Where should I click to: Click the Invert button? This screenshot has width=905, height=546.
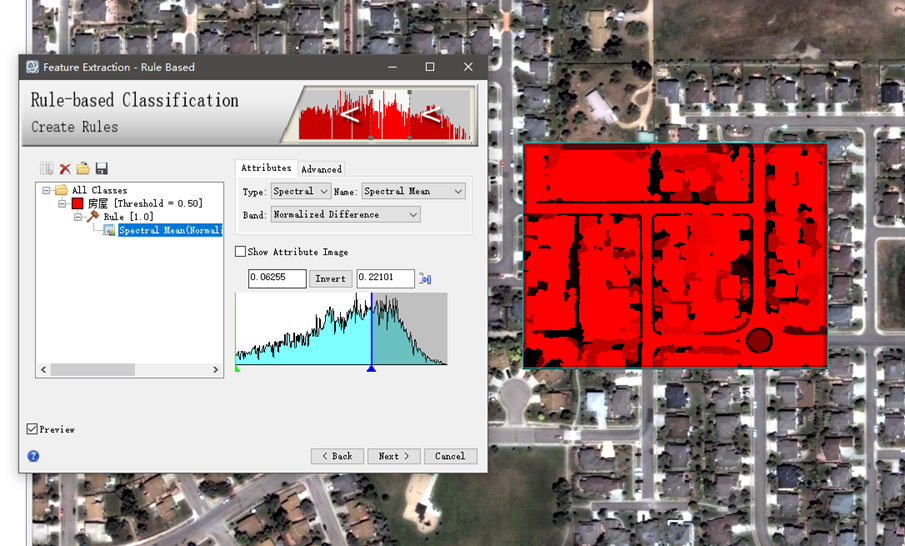tap(331, 279)
